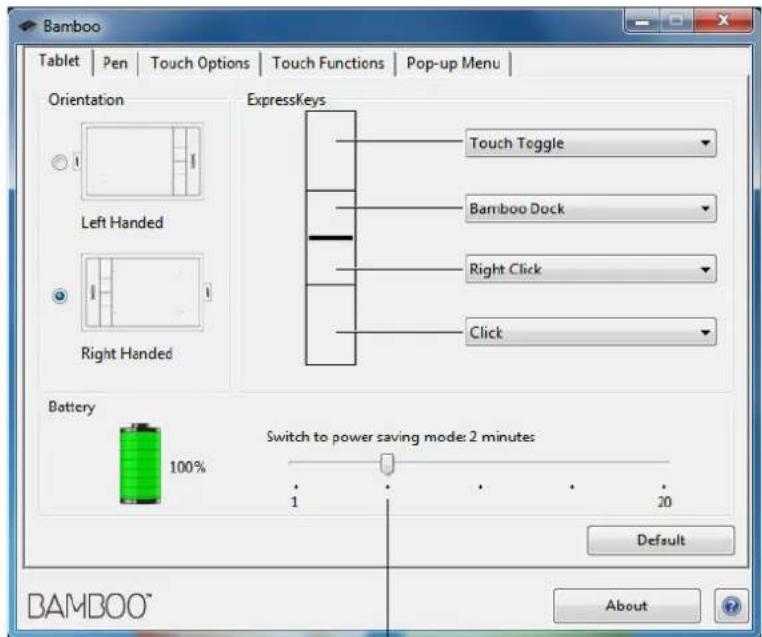Click the Left Handed tablet orientation image
The width and height of the screenshot is (762, 637).
(x=142, y=161)
